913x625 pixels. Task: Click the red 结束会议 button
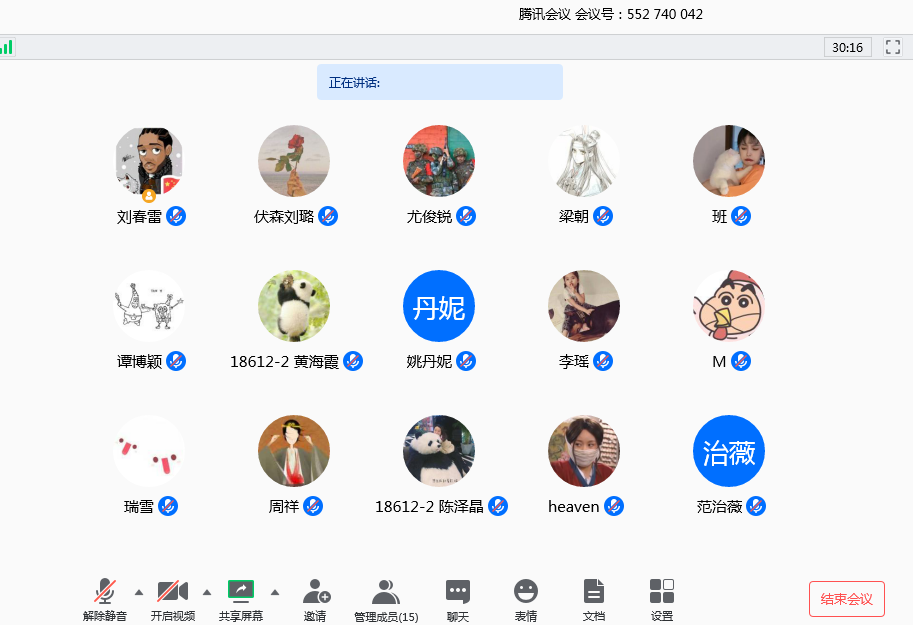point(846,599)
